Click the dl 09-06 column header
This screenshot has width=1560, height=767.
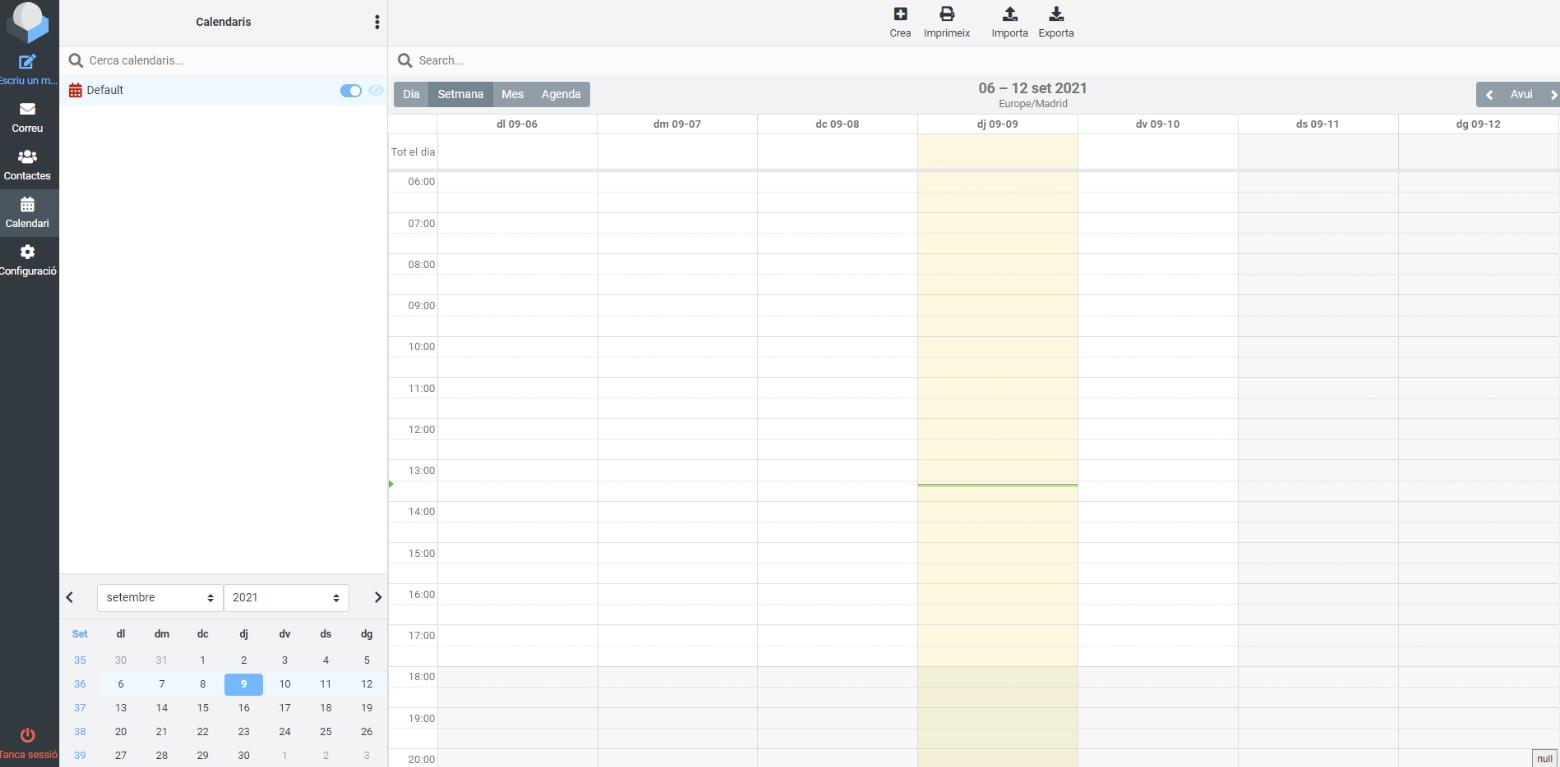pyautogui.click(x=517, y=124)
